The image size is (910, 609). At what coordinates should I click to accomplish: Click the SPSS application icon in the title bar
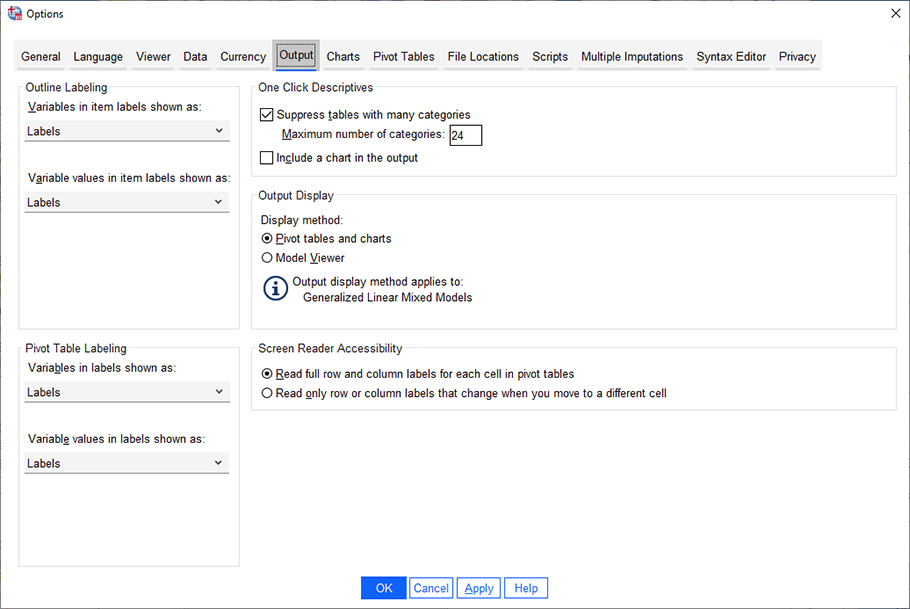pos(13,13)
